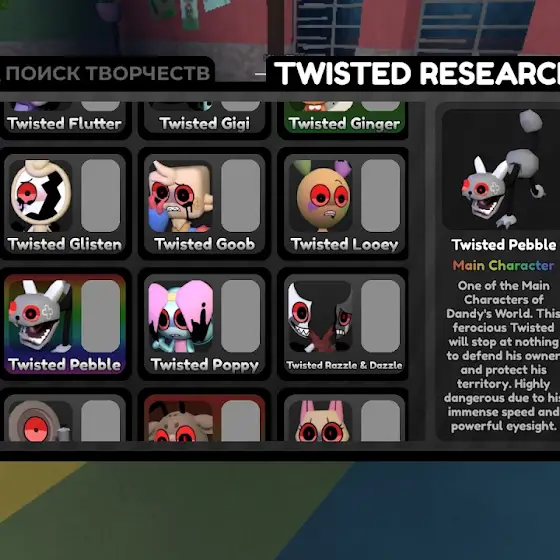Viewport: 560px width, 560px height.
Task: Click the Main Character rainbow label
Action: tap(503, 265)
